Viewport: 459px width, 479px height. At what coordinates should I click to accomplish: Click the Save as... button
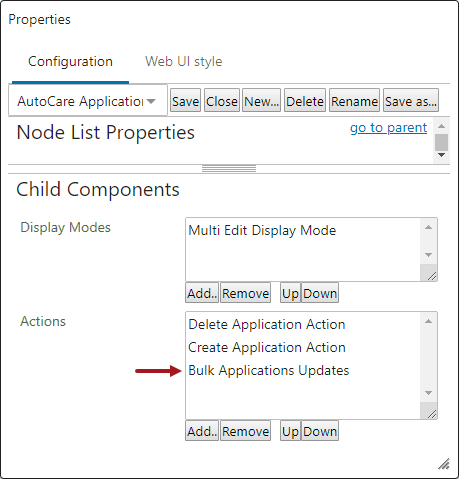coord(411,100)
